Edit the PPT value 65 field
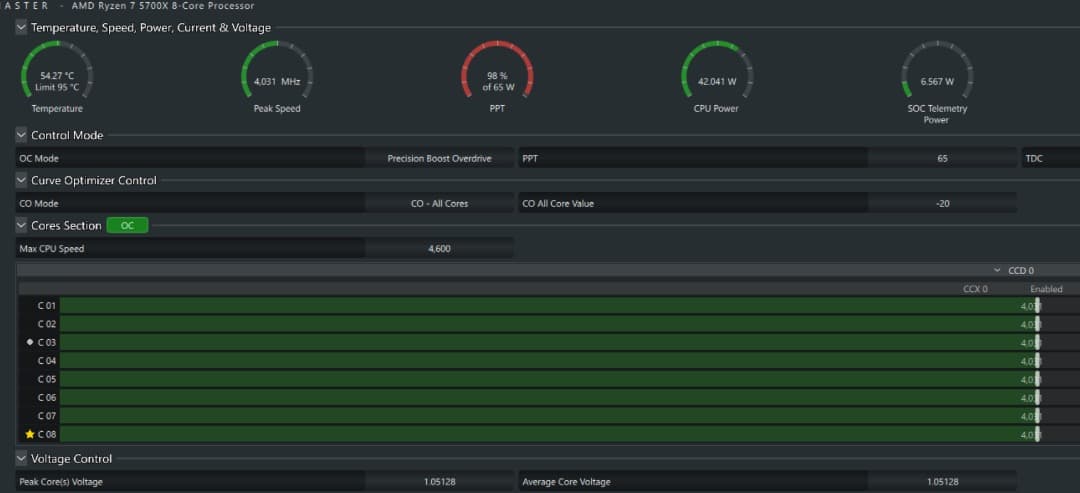The width and height of the screenshot is (1080, 493). pyautogui.click(x=942, y=158)
